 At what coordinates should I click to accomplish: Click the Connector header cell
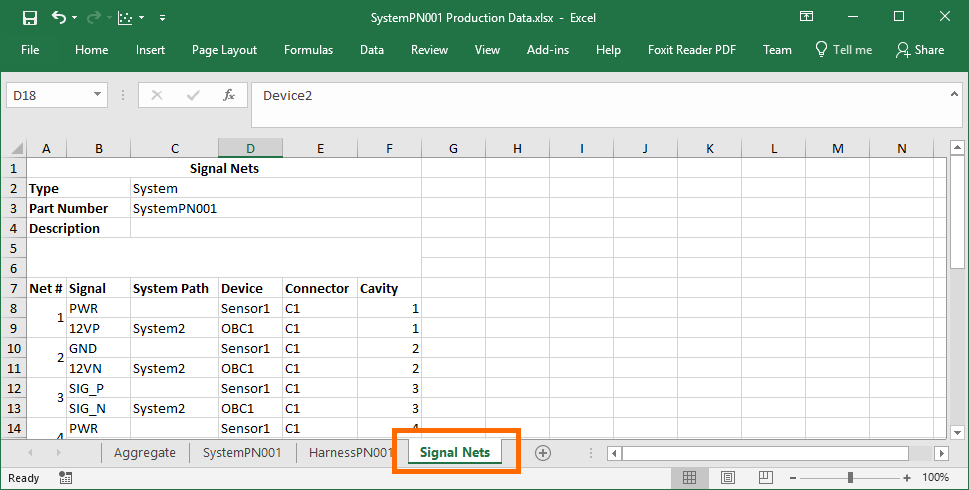pos(319,289)
